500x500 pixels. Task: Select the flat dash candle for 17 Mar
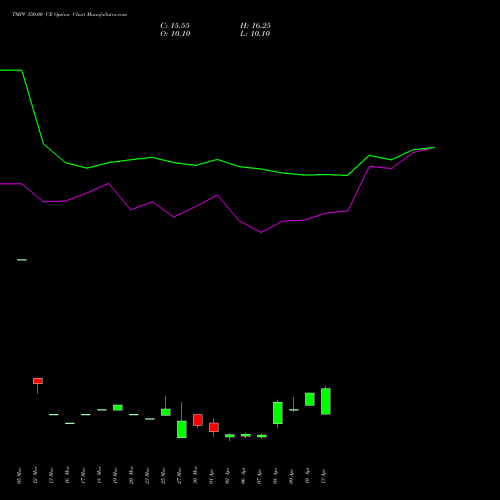click(86, 414)
